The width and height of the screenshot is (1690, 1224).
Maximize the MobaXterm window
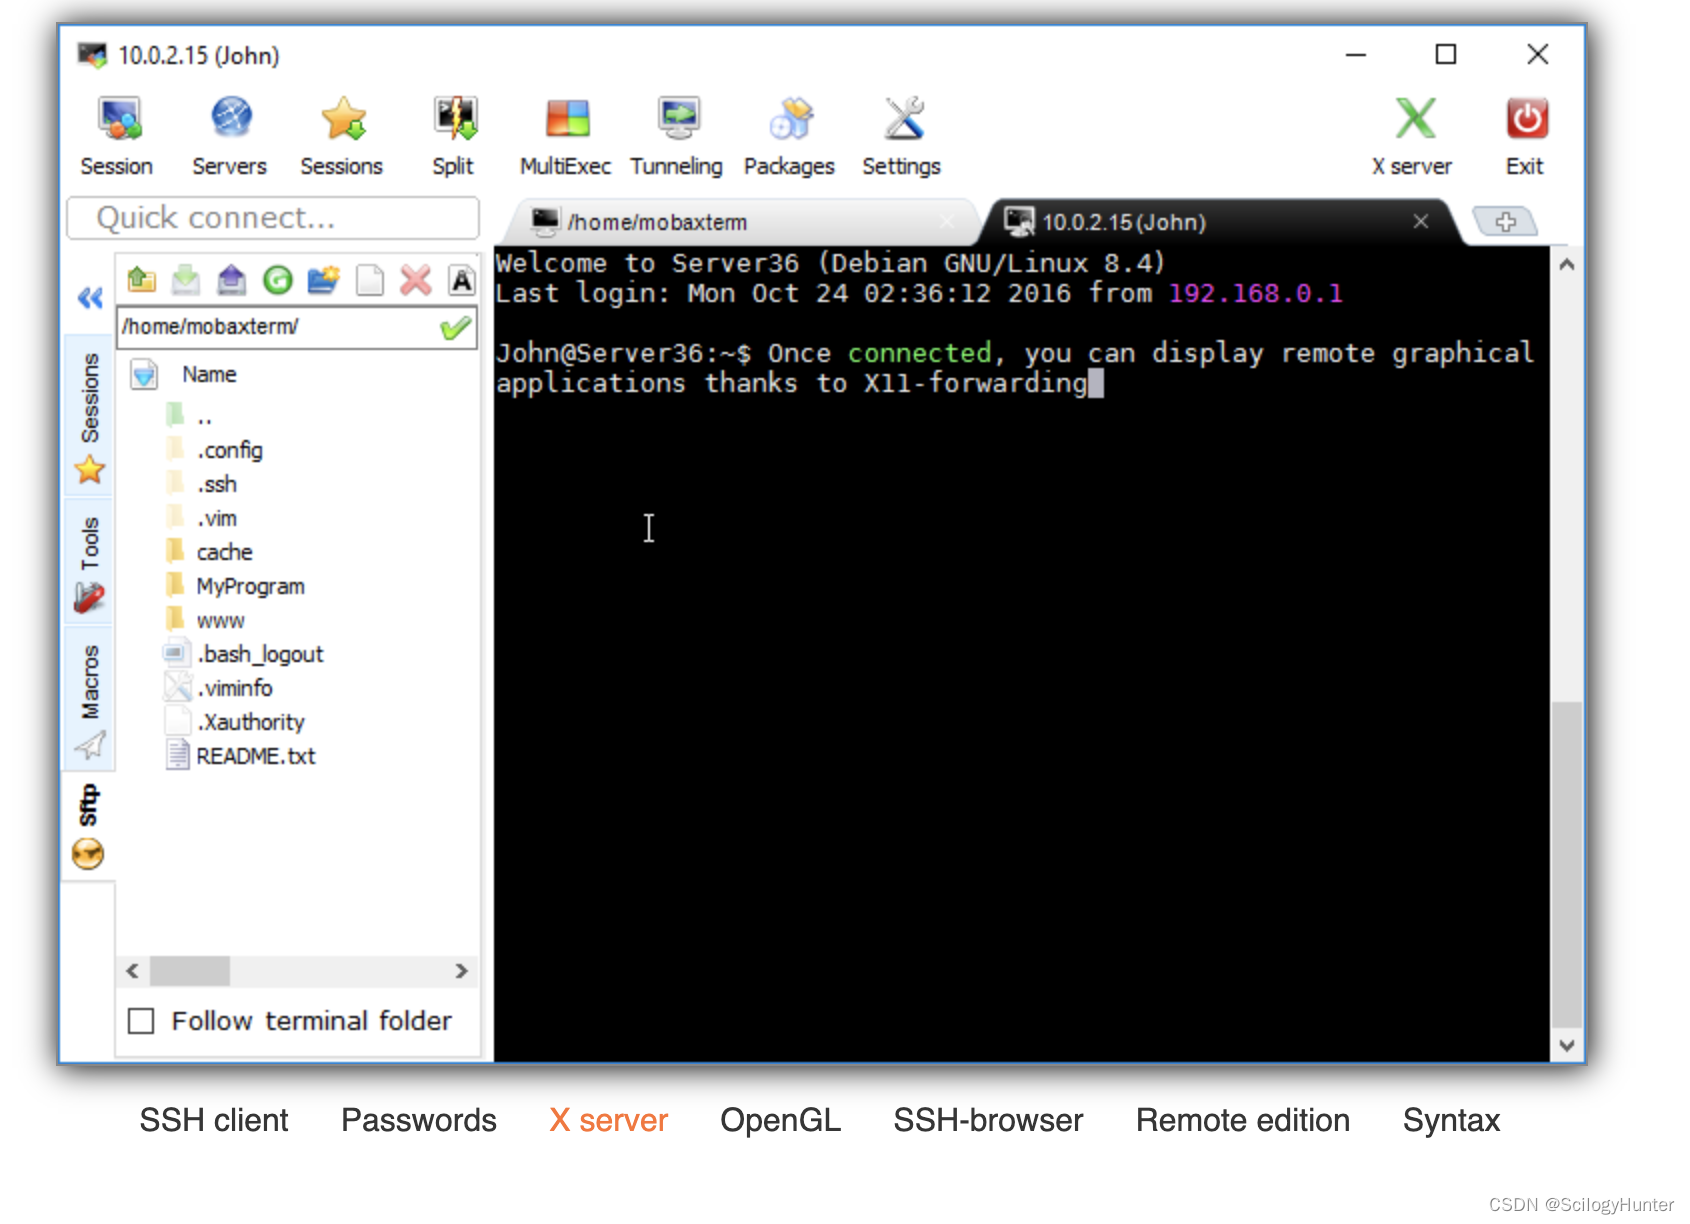pos(1446,54)
